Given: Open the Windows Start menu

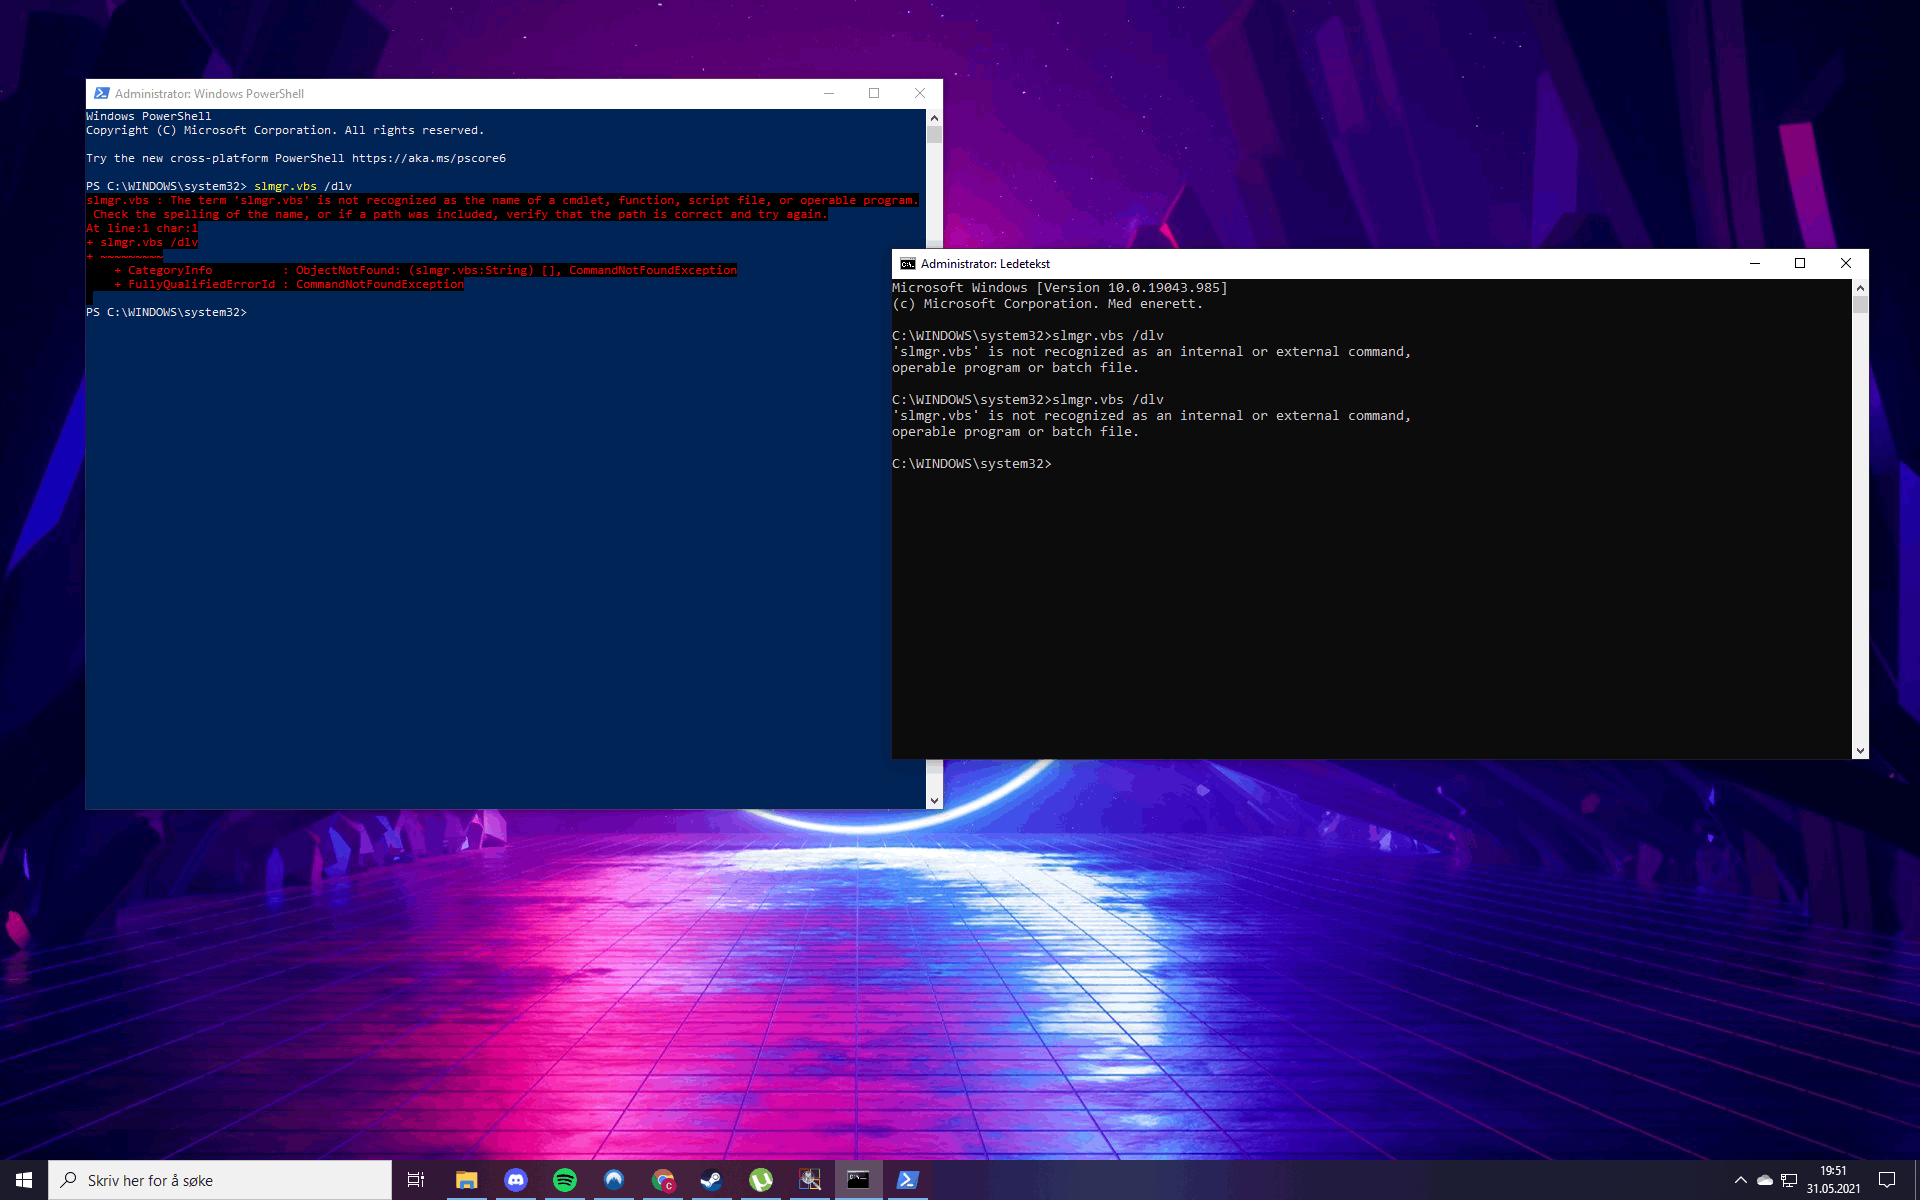Looking at the screenshot, I should click(24, 1180).
